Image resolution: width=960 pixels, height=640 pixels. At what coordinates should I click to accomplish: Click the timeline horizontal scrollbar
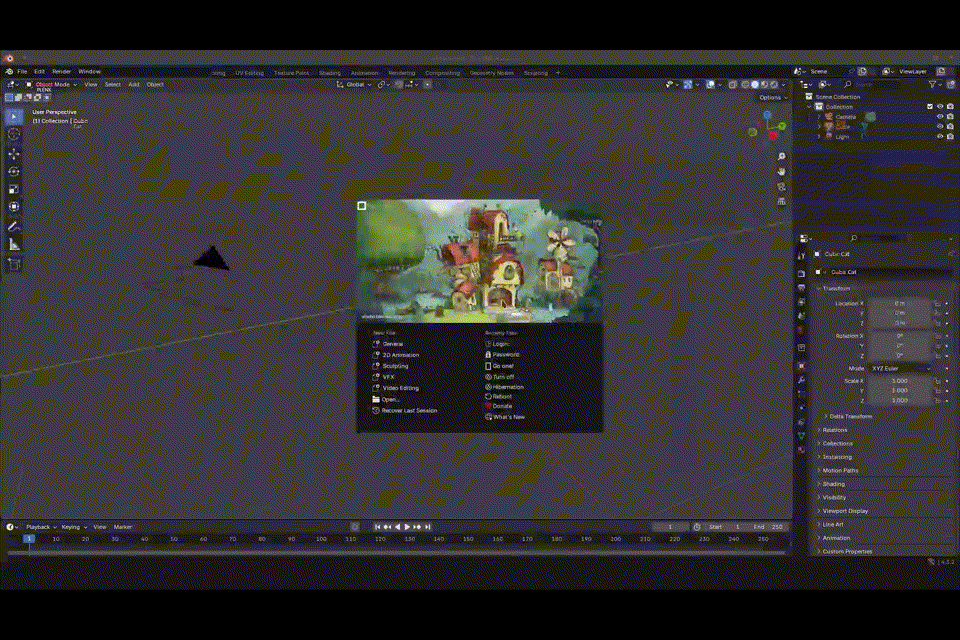396,553
